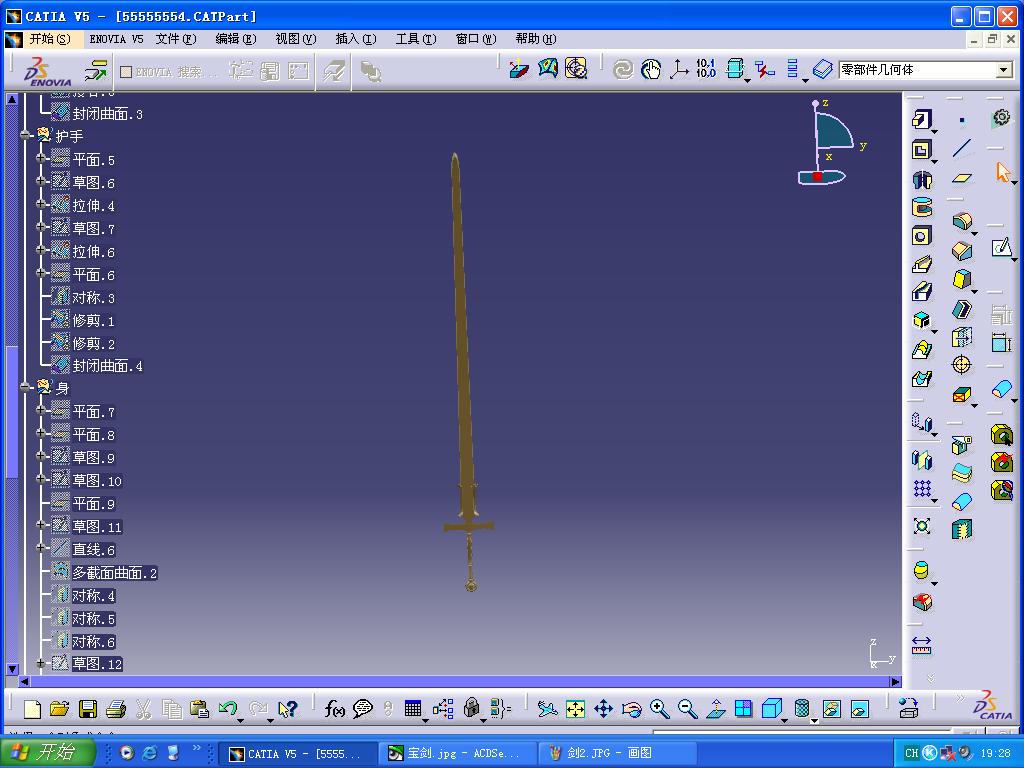Open the Sketcher tool icon
1024x768 pixels.
(x=1001, y=248)
